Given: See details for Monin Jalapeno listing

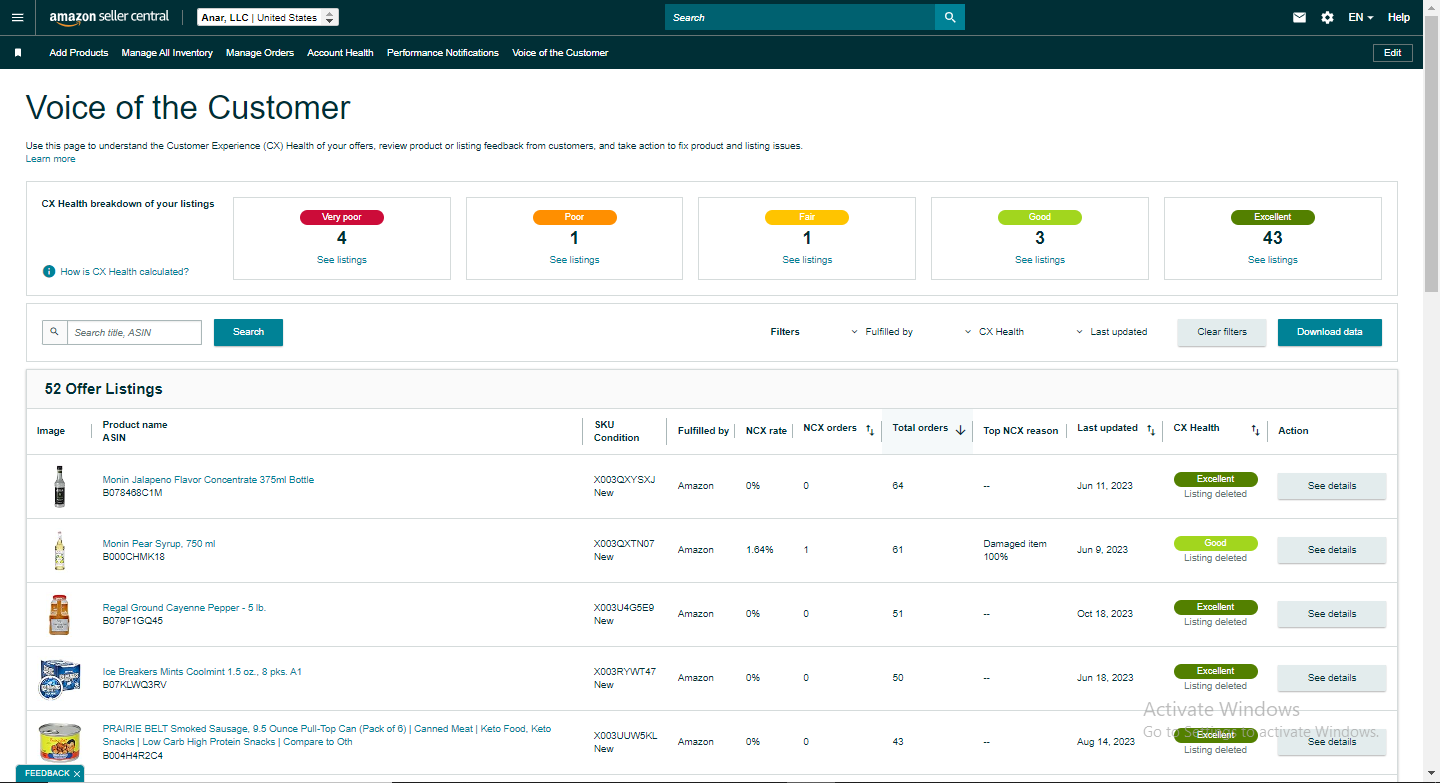Looking at the screenshot, I should (1332, 486).
